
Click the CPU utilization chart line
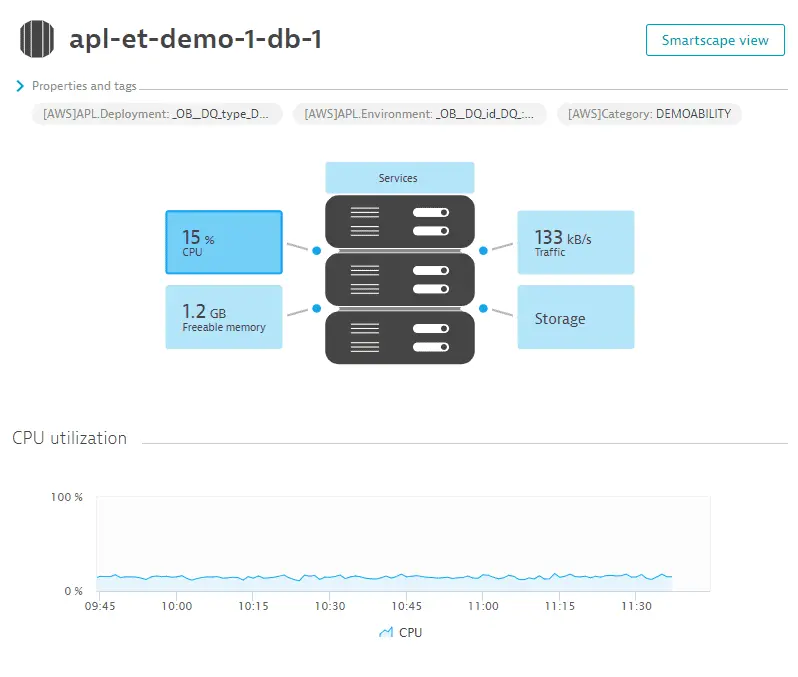coord(384,577)
